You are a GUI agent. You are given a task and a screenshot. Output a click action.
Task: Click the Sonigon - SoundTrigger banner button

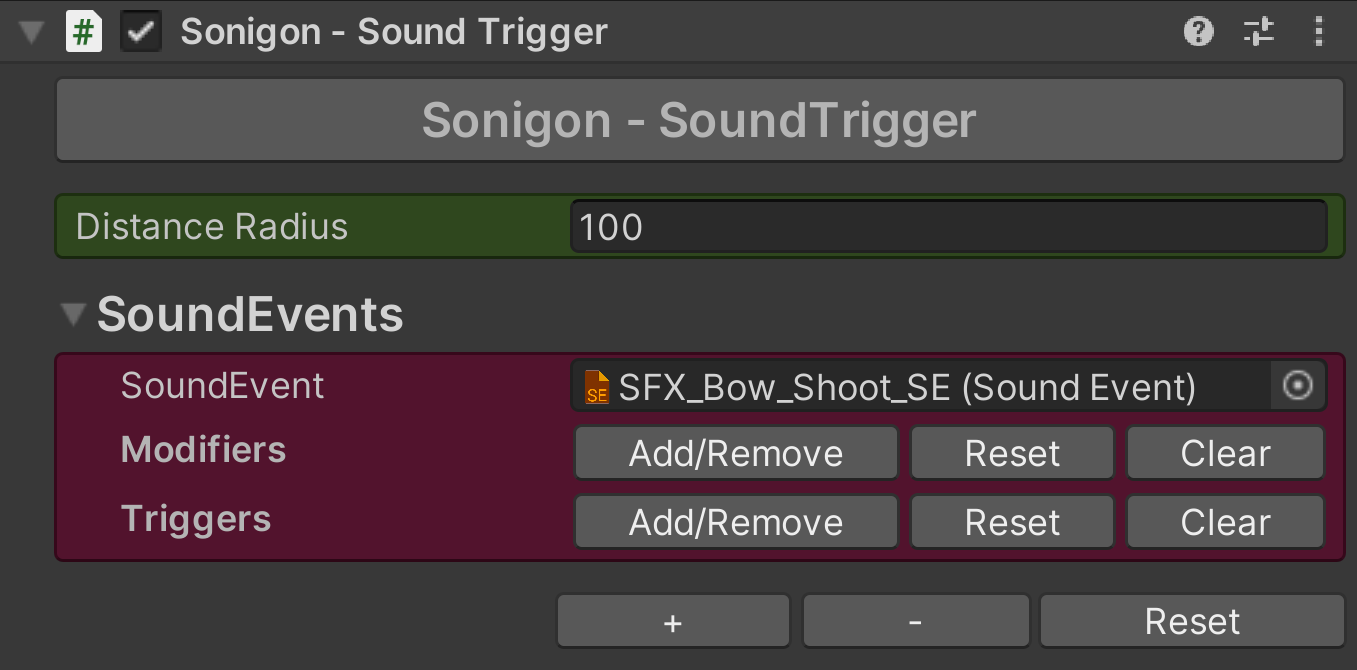coord(699,121)
